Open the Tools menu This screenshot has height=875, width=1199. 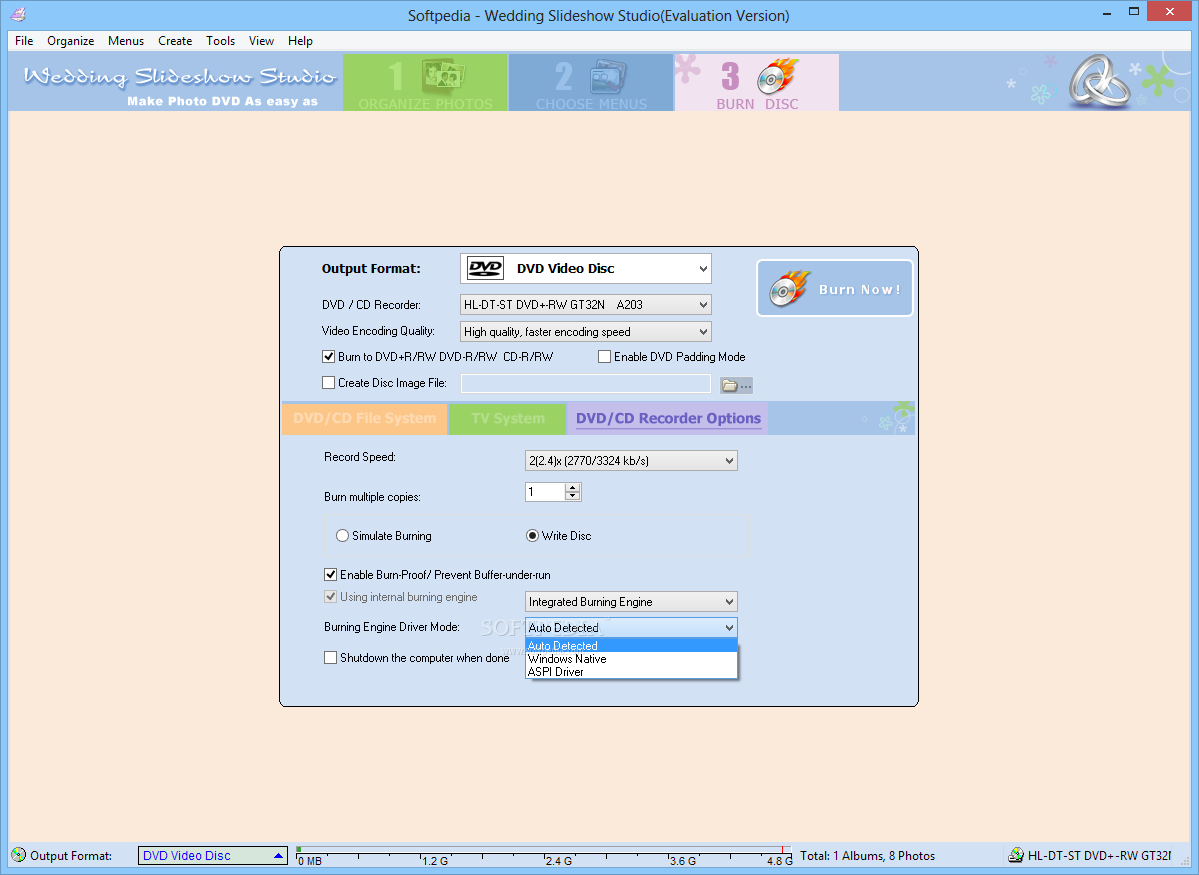(x=220, y=41)
